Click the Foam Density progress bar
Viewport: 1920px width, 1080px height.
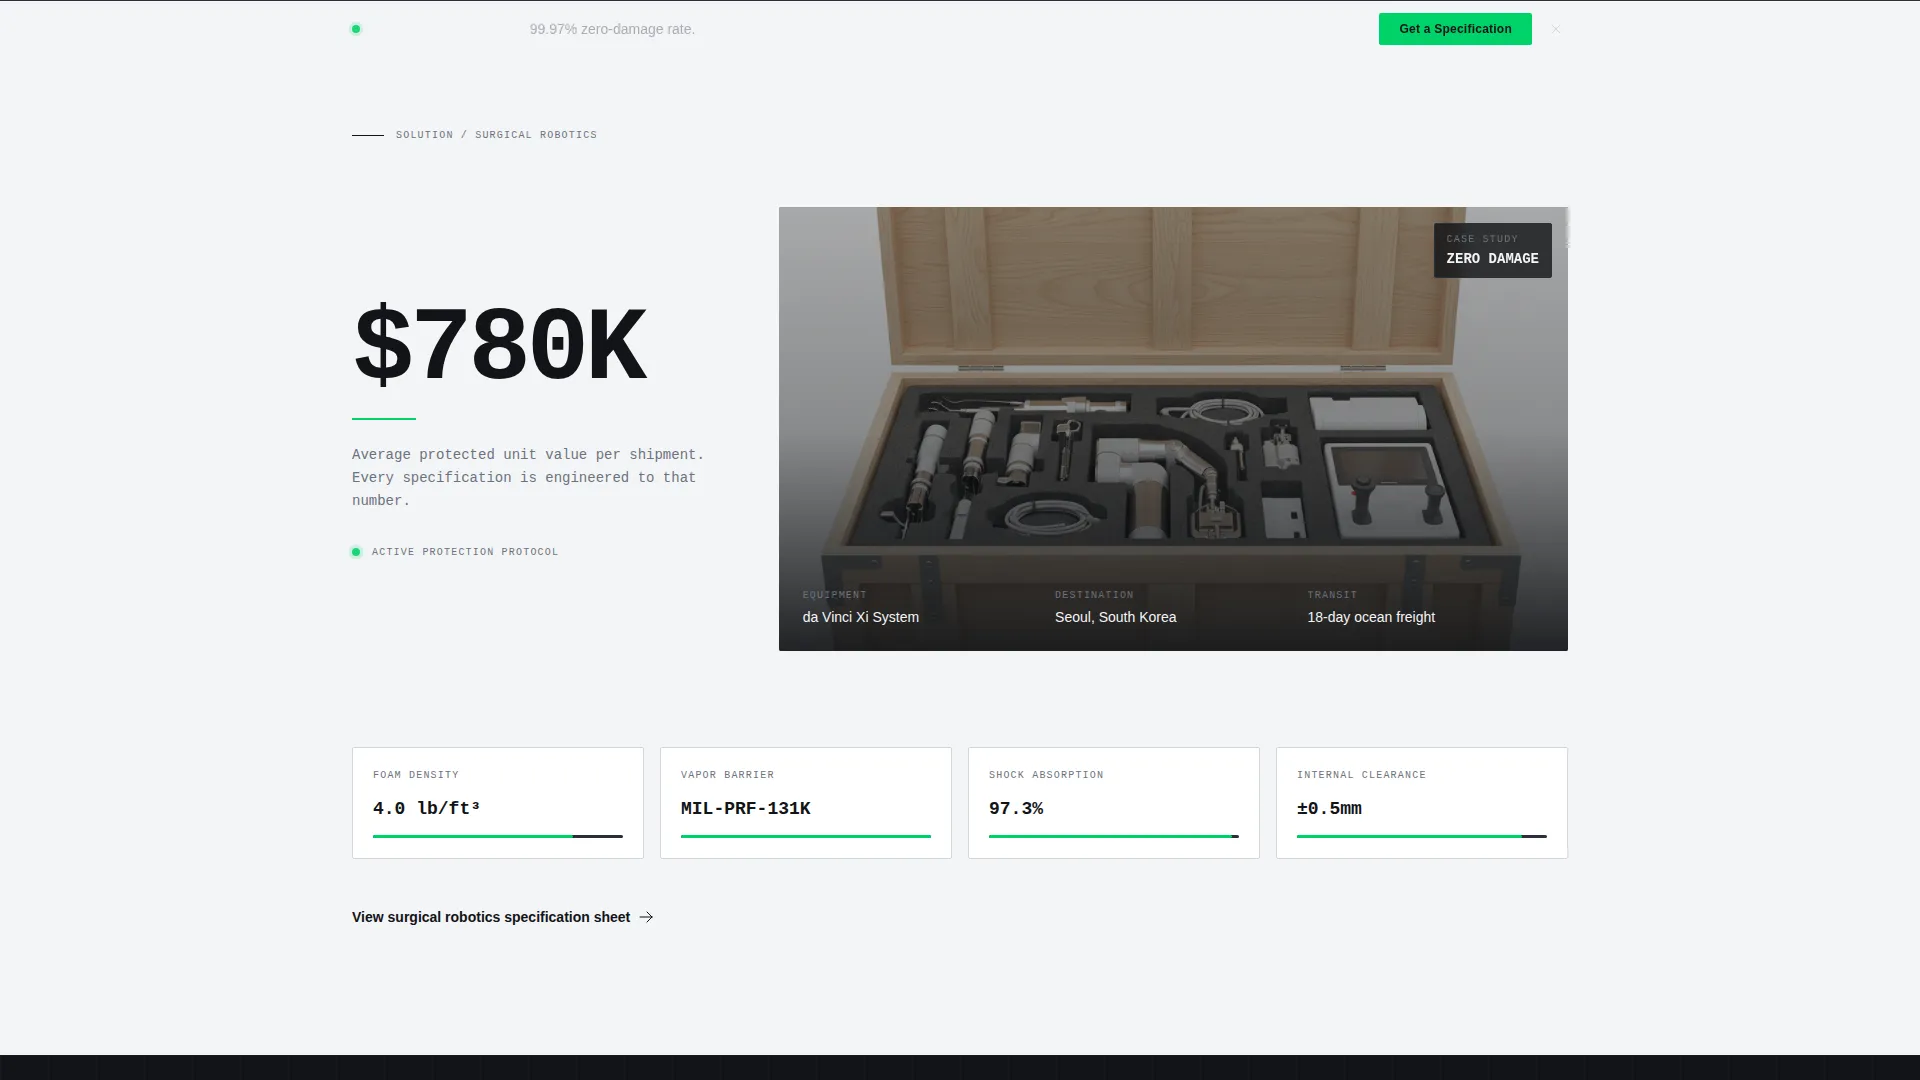click(498, 836)
